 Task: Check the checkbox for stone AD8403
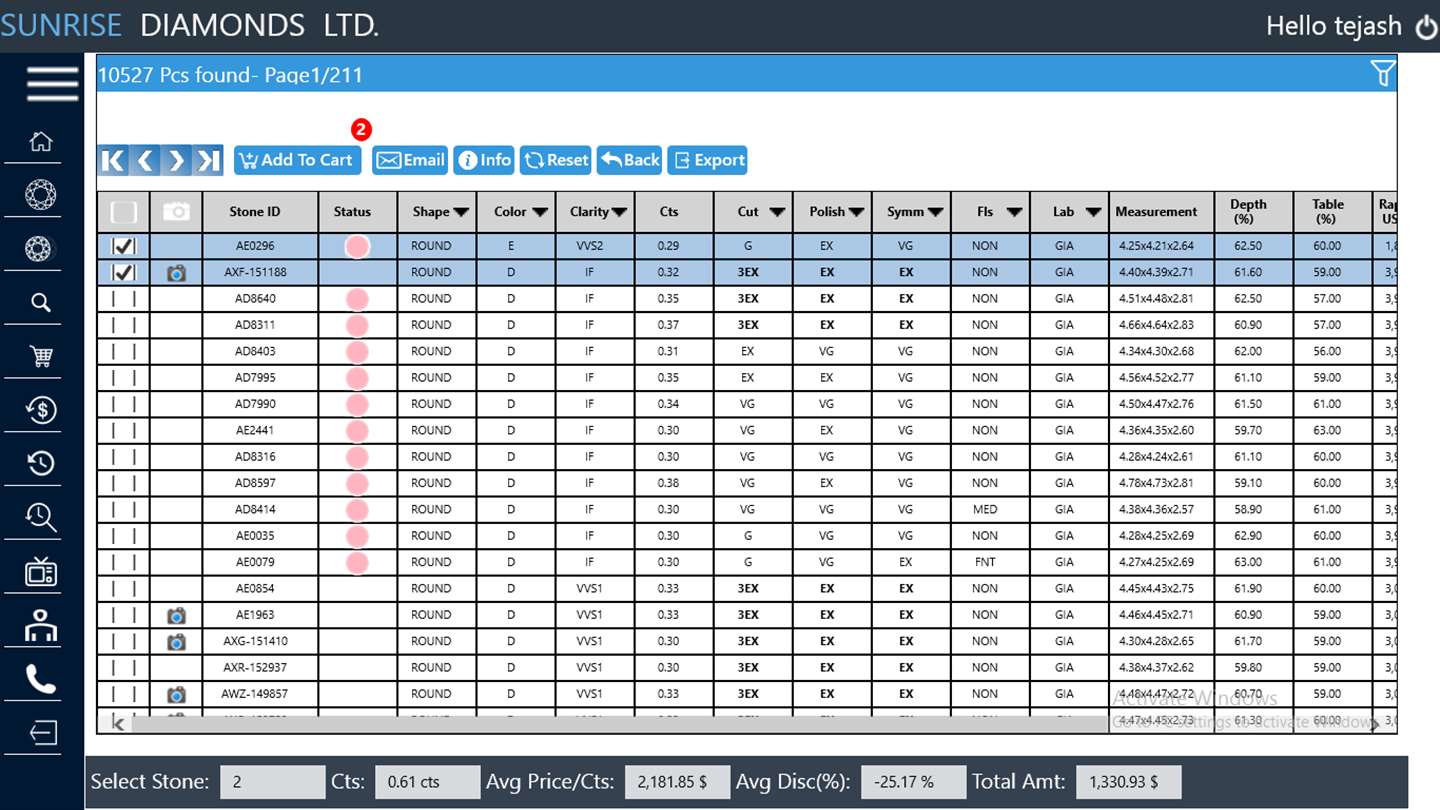124,351
